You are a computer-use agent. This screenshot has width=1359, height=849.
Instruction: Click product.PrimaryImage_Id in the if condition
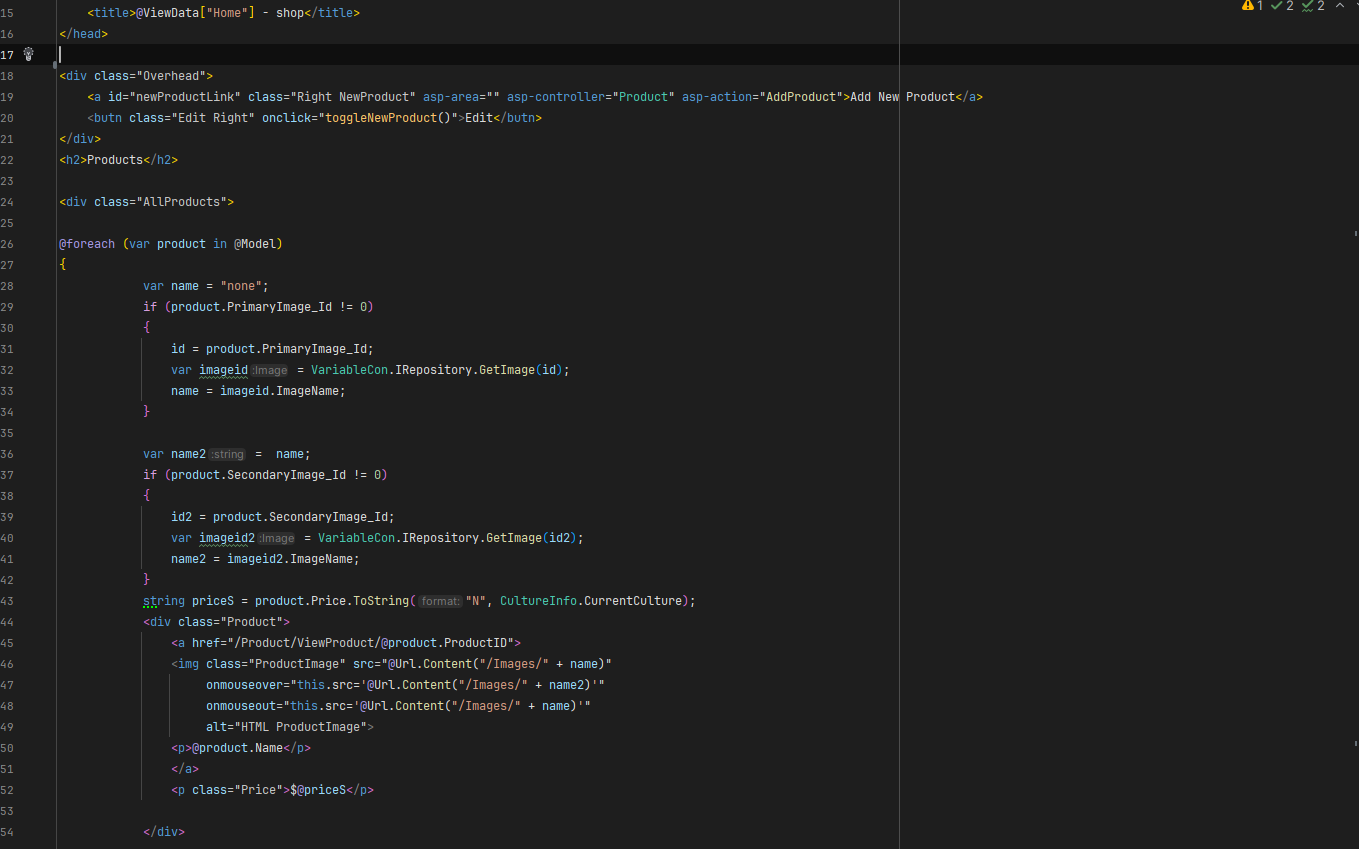pos(251,307)
